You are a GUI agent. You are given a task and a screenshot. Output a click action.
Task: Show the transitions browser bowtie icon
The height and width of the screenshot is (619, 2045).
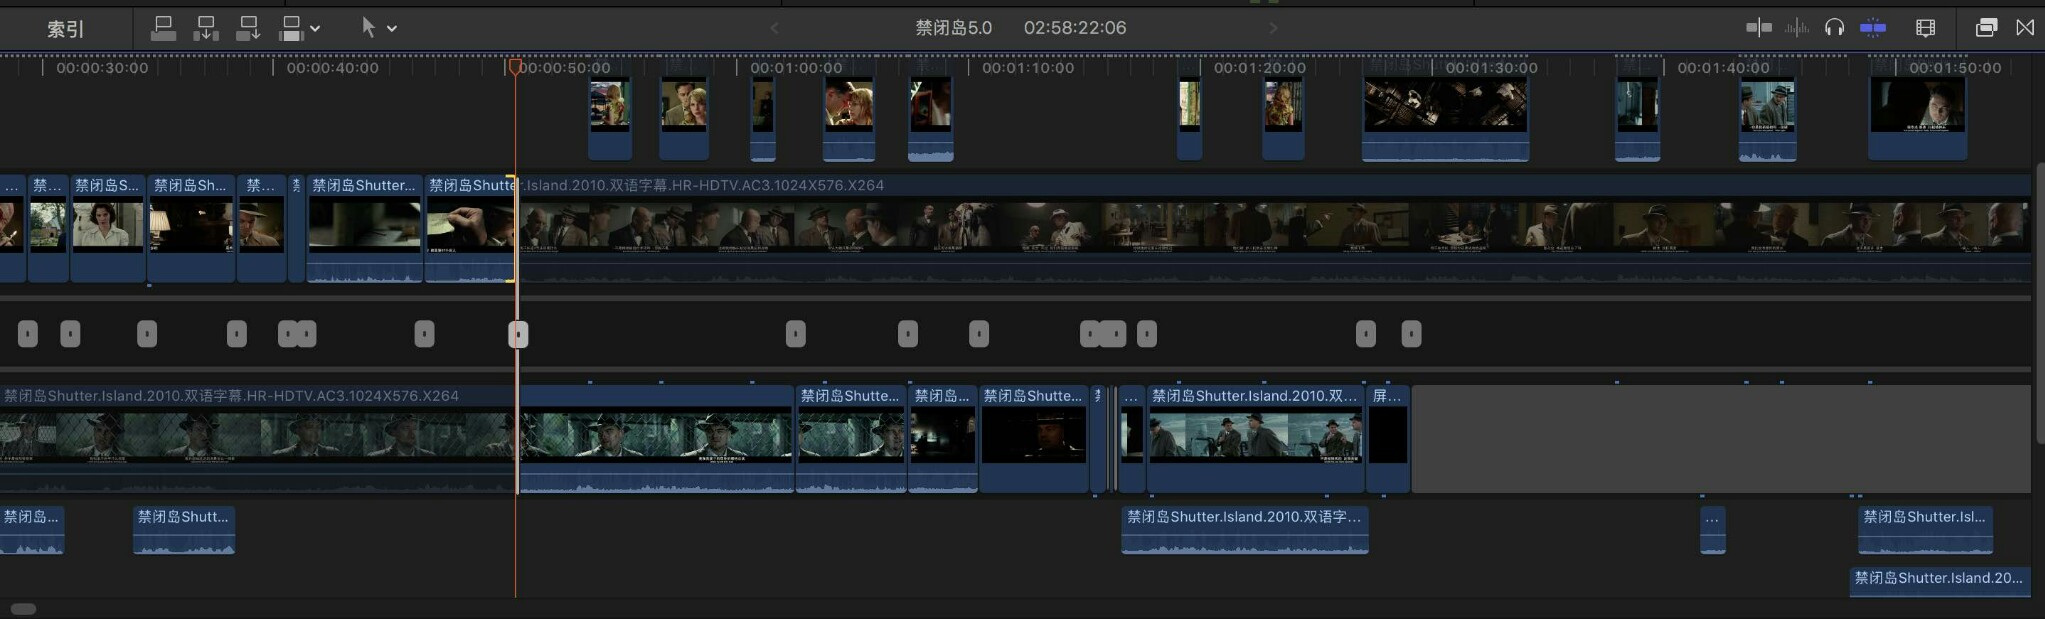2025,28
